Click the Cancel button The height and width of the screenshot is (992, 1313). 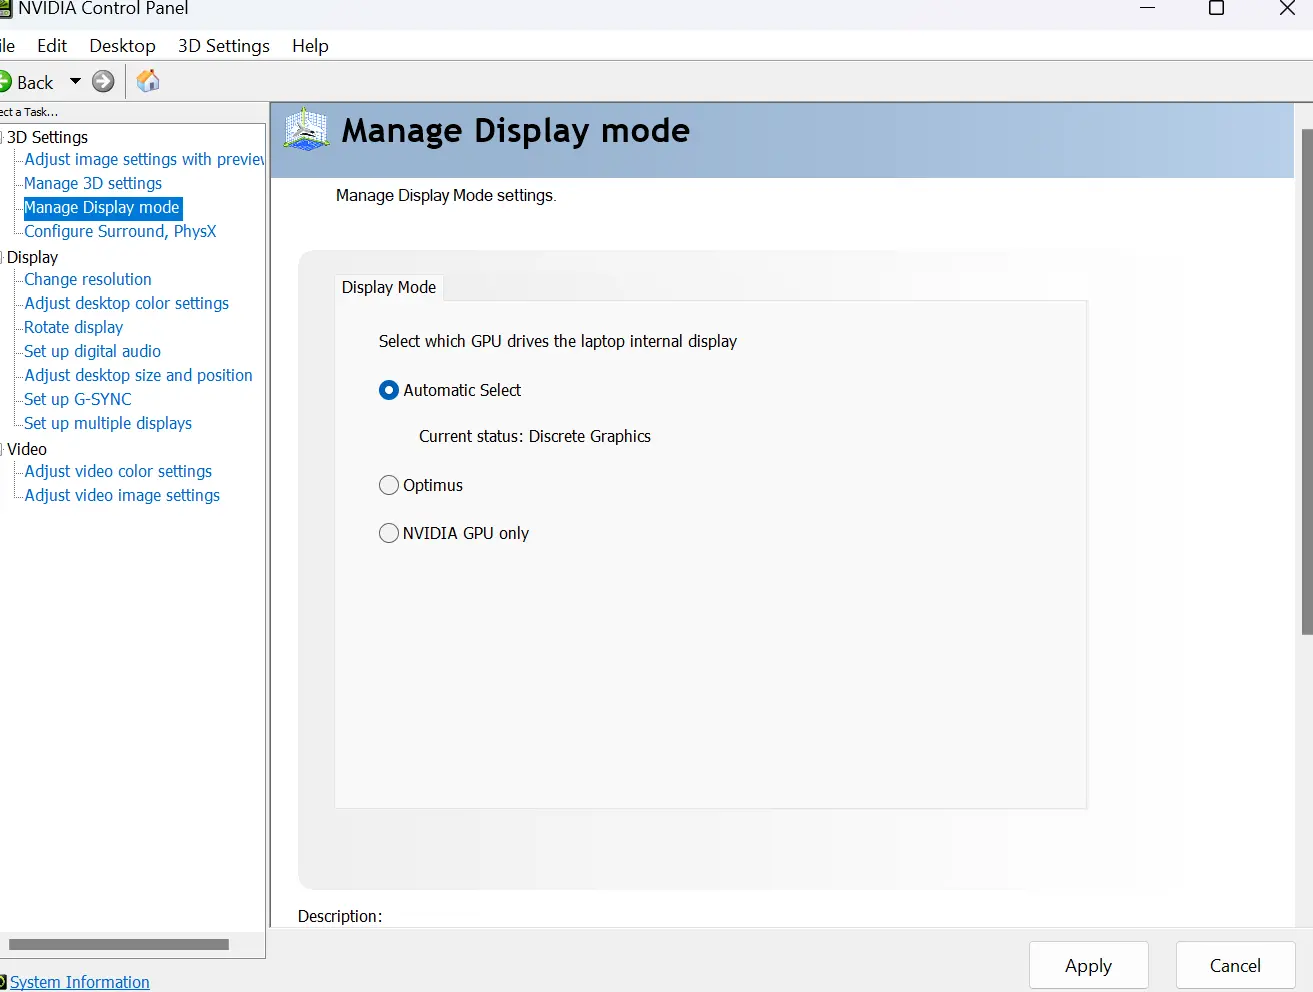click(x=1235, y=965)
